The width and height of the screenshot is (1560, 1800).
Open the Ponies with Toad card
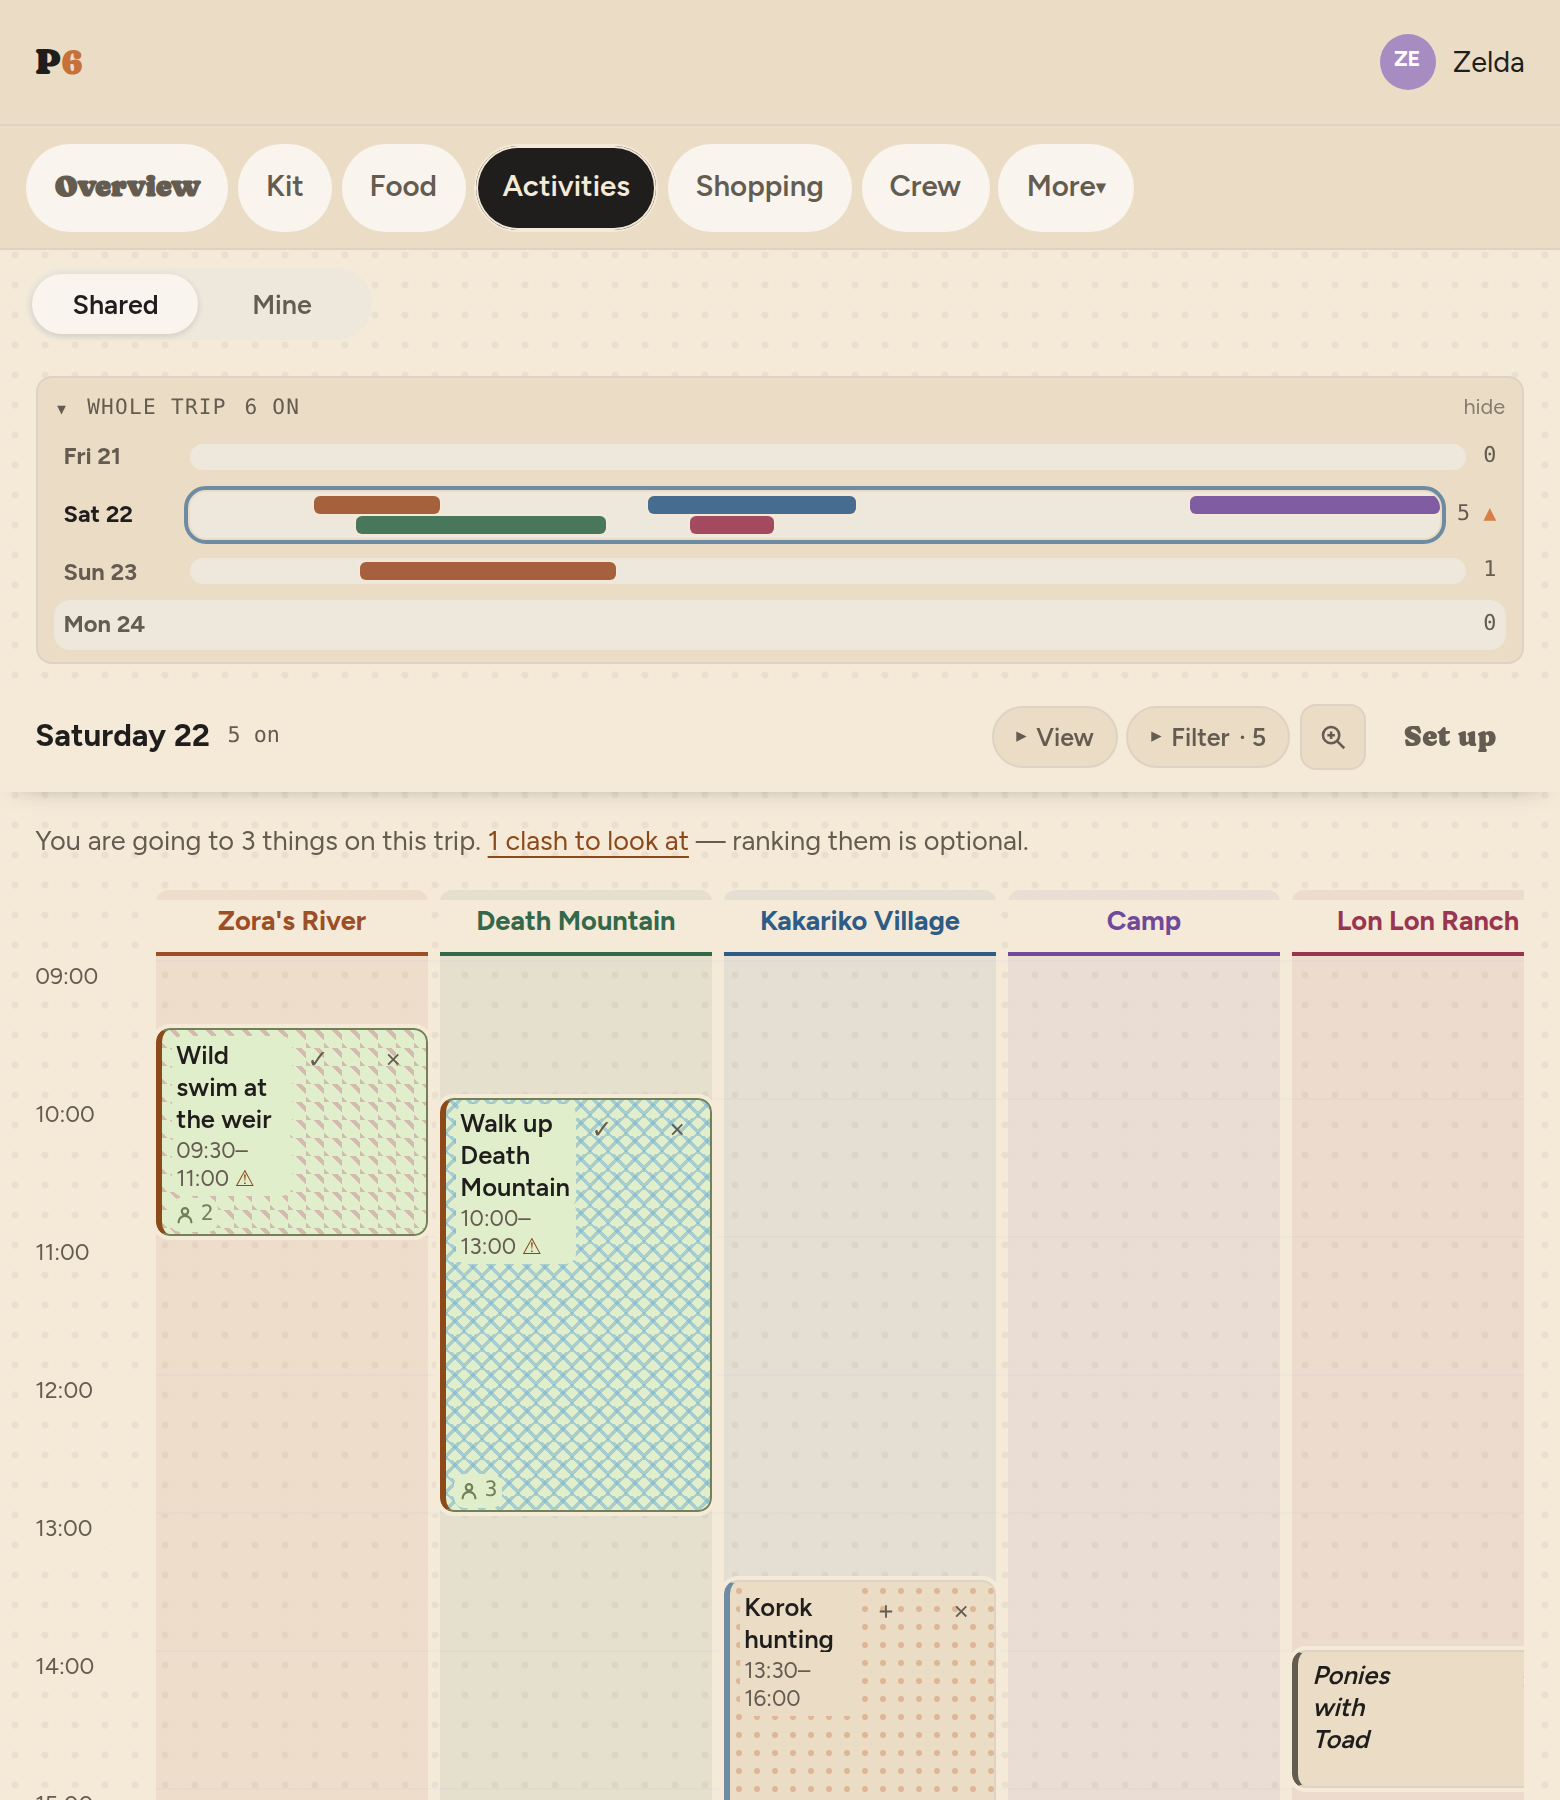(x=1408, y=1718)
